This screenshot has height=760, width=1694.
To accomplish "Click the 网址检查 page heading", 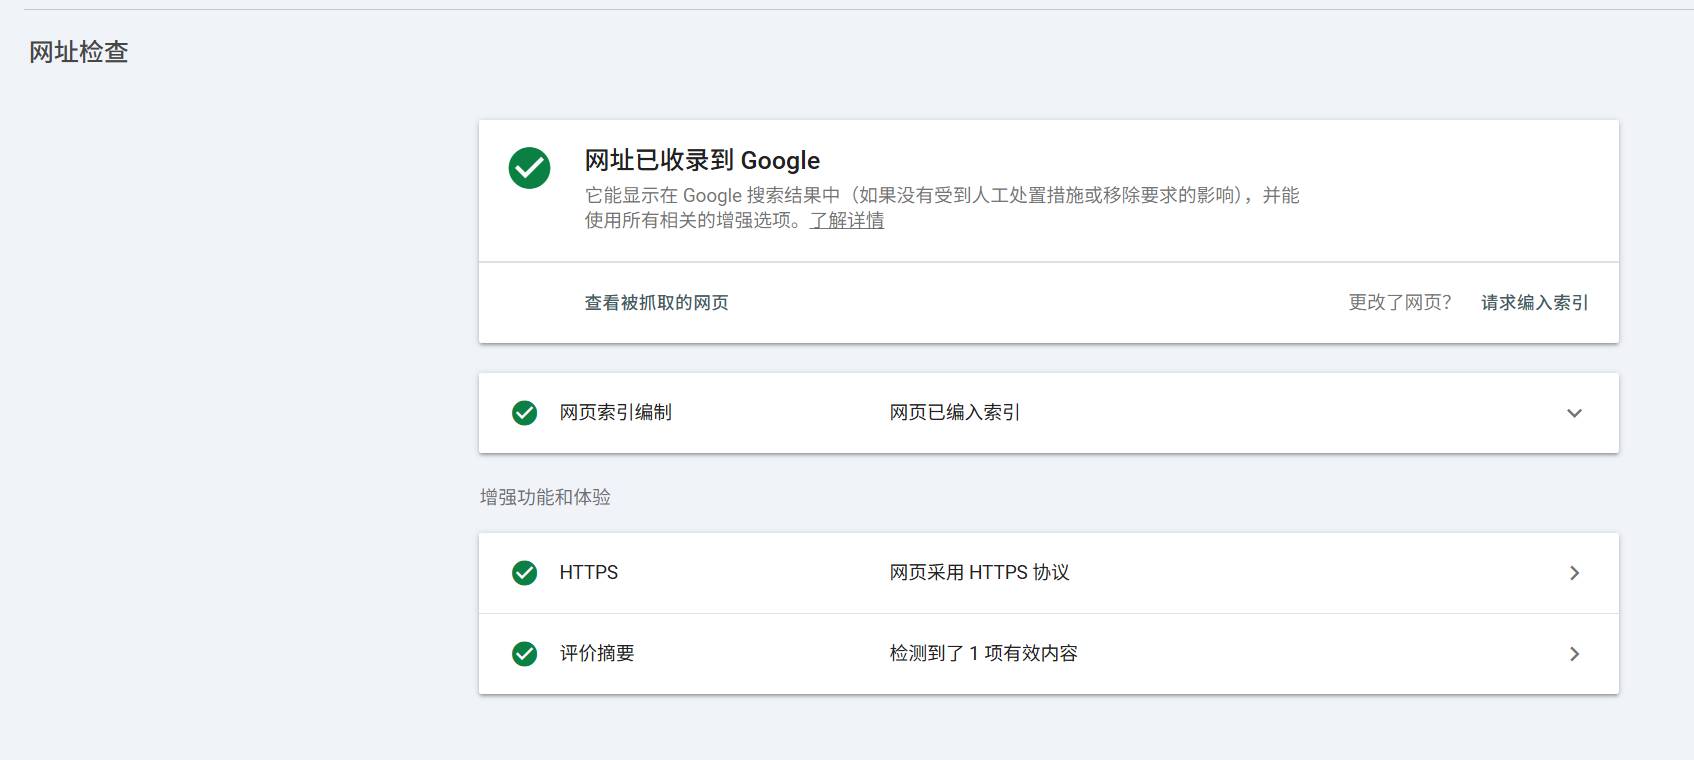I will click(79, 52).
